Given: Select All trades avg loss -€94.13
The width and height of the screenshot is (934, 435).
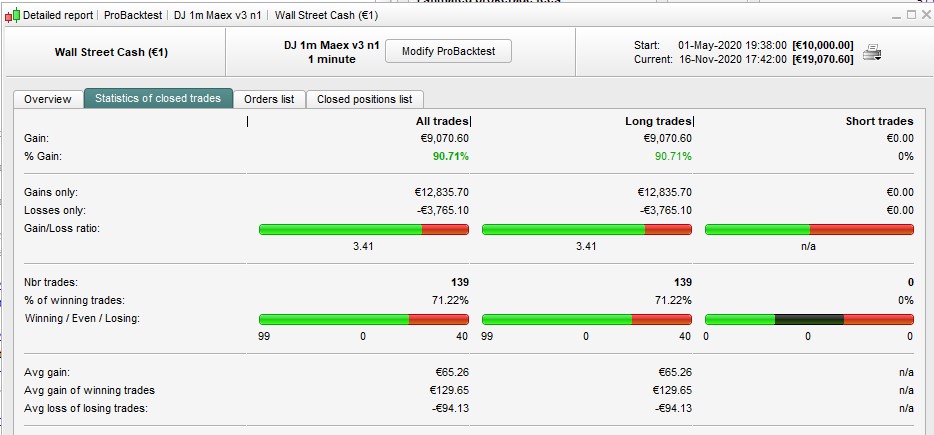Looking at the screenshot, I should tap(451, 408).
